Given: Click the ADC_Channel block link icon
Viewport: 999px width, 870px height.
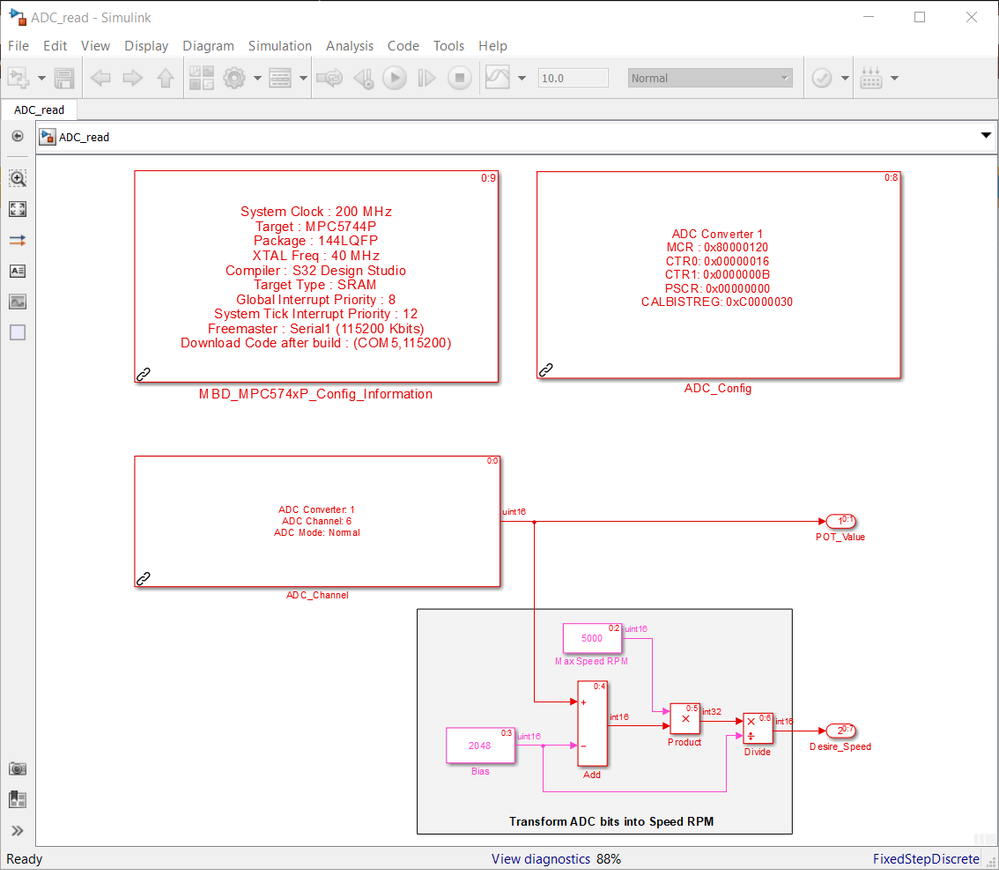Looking at the screenshot, I should [143, 578].
